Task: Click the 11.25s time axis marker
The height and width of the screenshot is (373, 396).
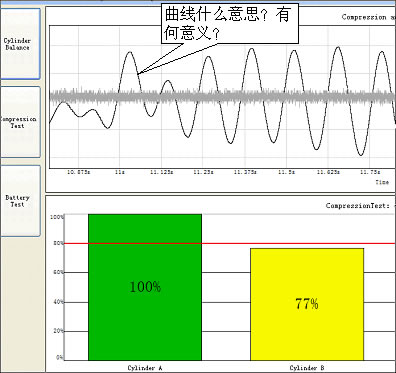Action: click(203, 172)
